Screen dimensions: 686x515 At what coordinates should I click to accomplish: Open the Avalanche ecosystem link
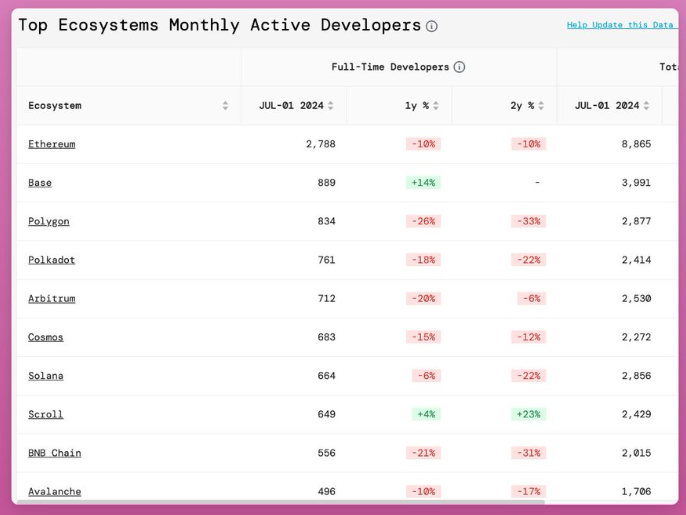(55, 491)
